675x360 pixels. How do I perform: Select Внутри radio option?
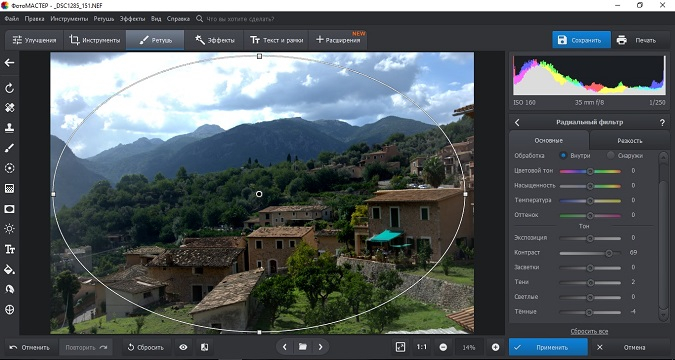tap(575, 155)
